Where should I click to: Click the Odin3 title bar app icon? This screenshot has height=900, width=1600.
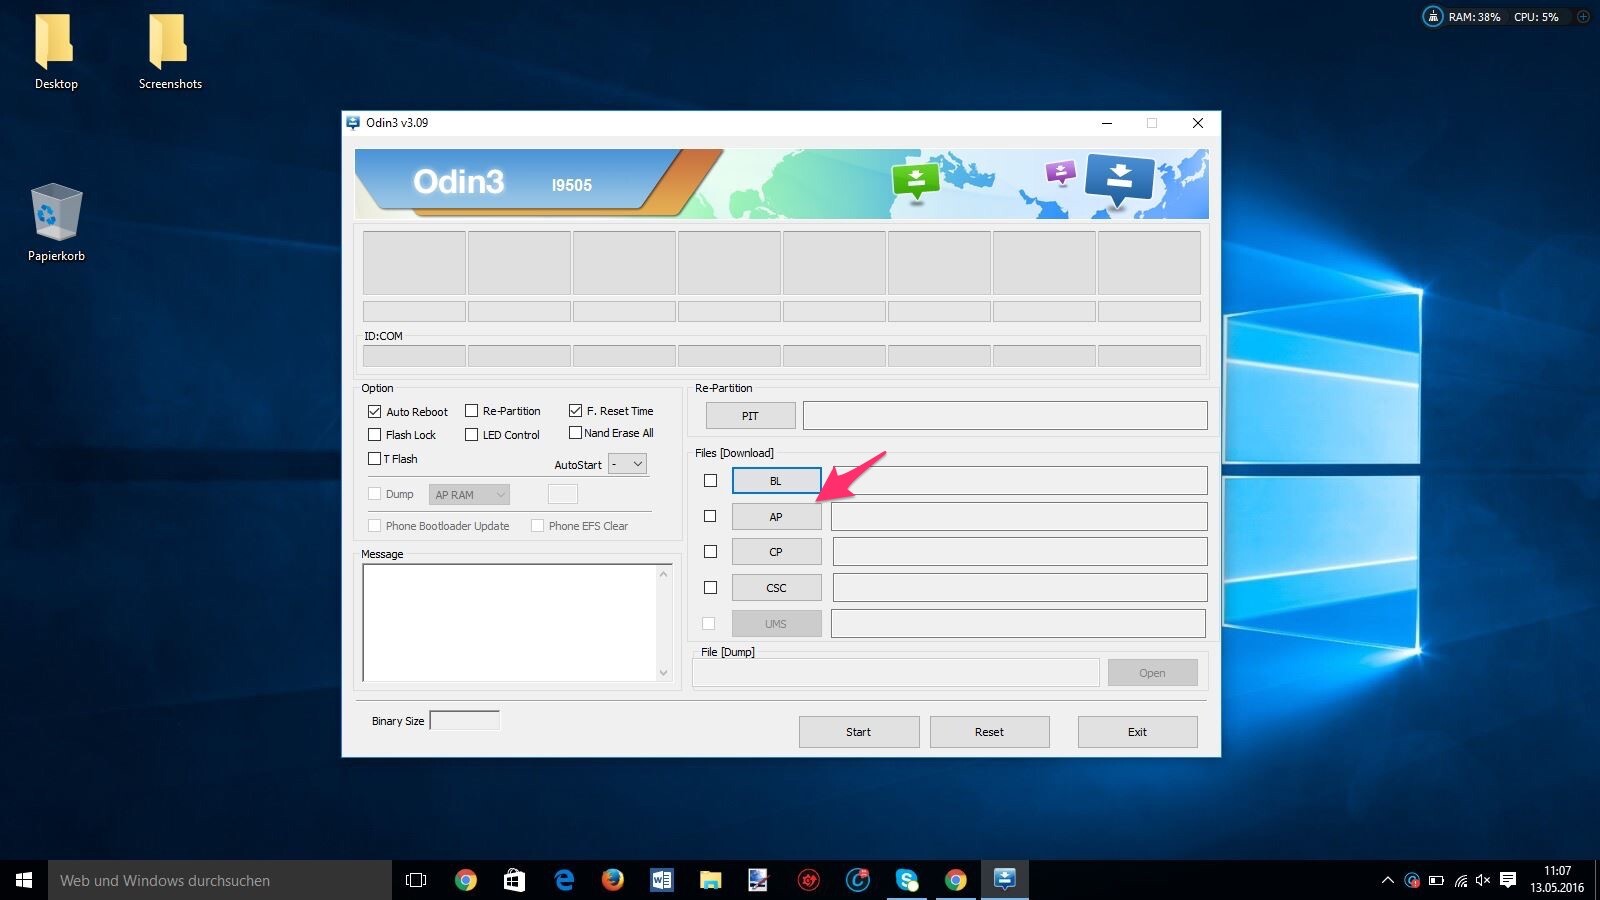pyautogui.click(x=353, y=123)
